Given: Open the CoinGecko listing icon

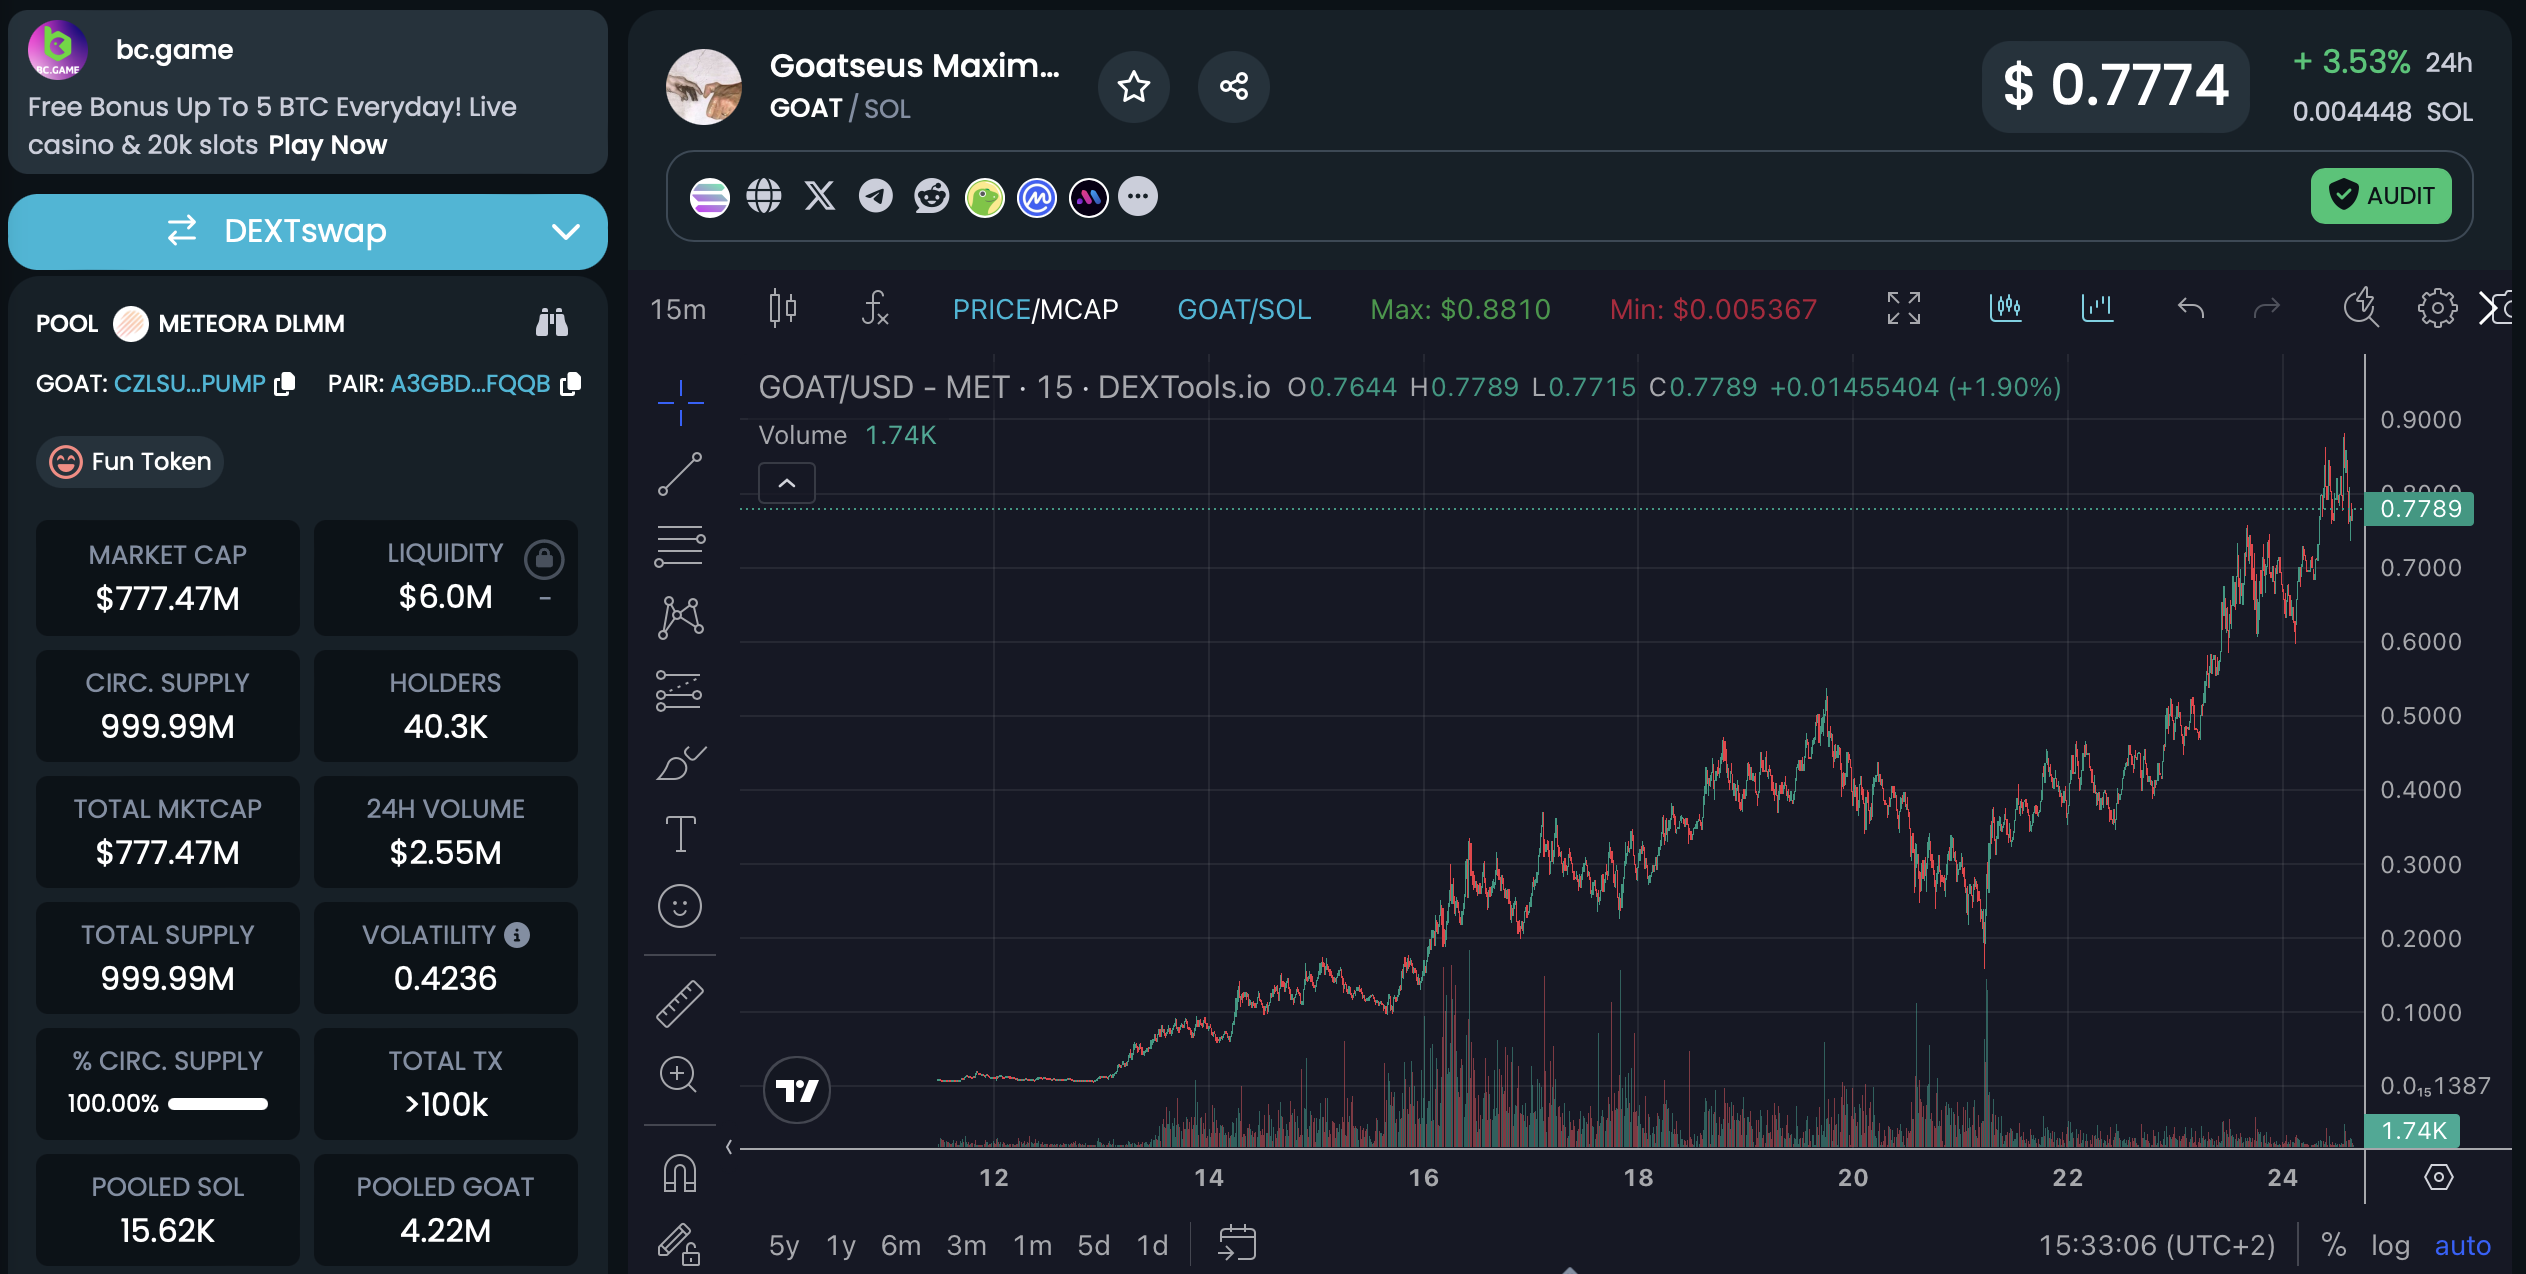Looking at the screenshot, I should tap(984, 197).
